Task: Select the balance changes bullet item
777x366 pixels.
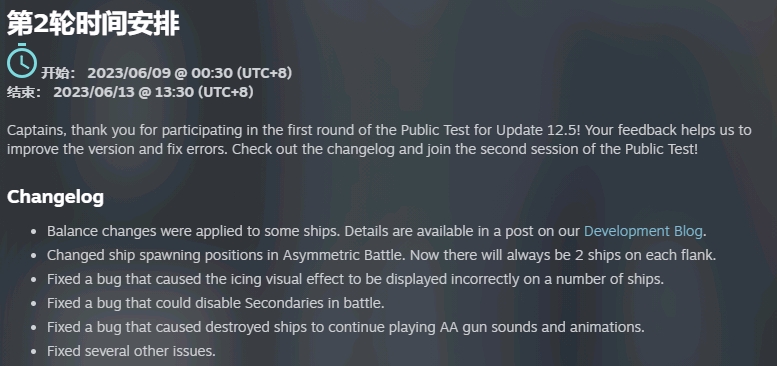Action: coord(377,231)
